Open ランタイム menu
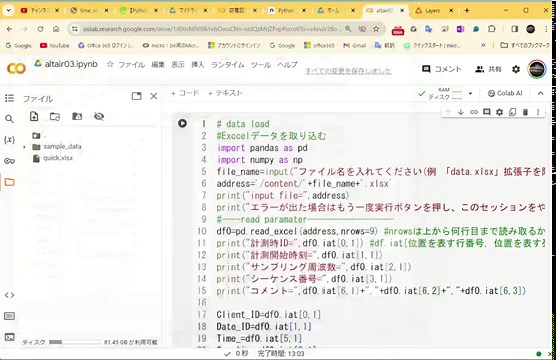556x360 pixels. click(x=227, y=65)
